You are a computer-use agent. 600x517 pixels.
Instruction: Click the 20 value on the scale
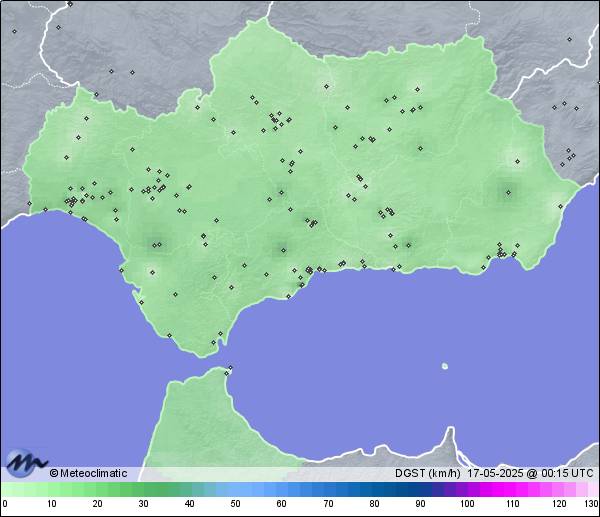click(98, 504)
